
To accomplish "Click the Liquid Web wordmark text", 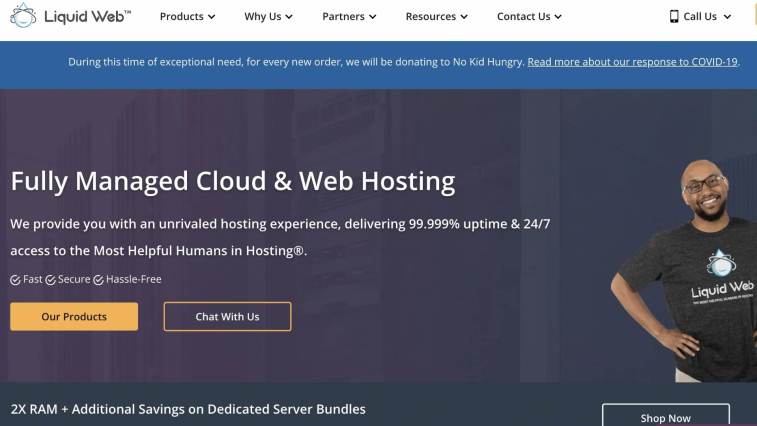I will point(87,16).
